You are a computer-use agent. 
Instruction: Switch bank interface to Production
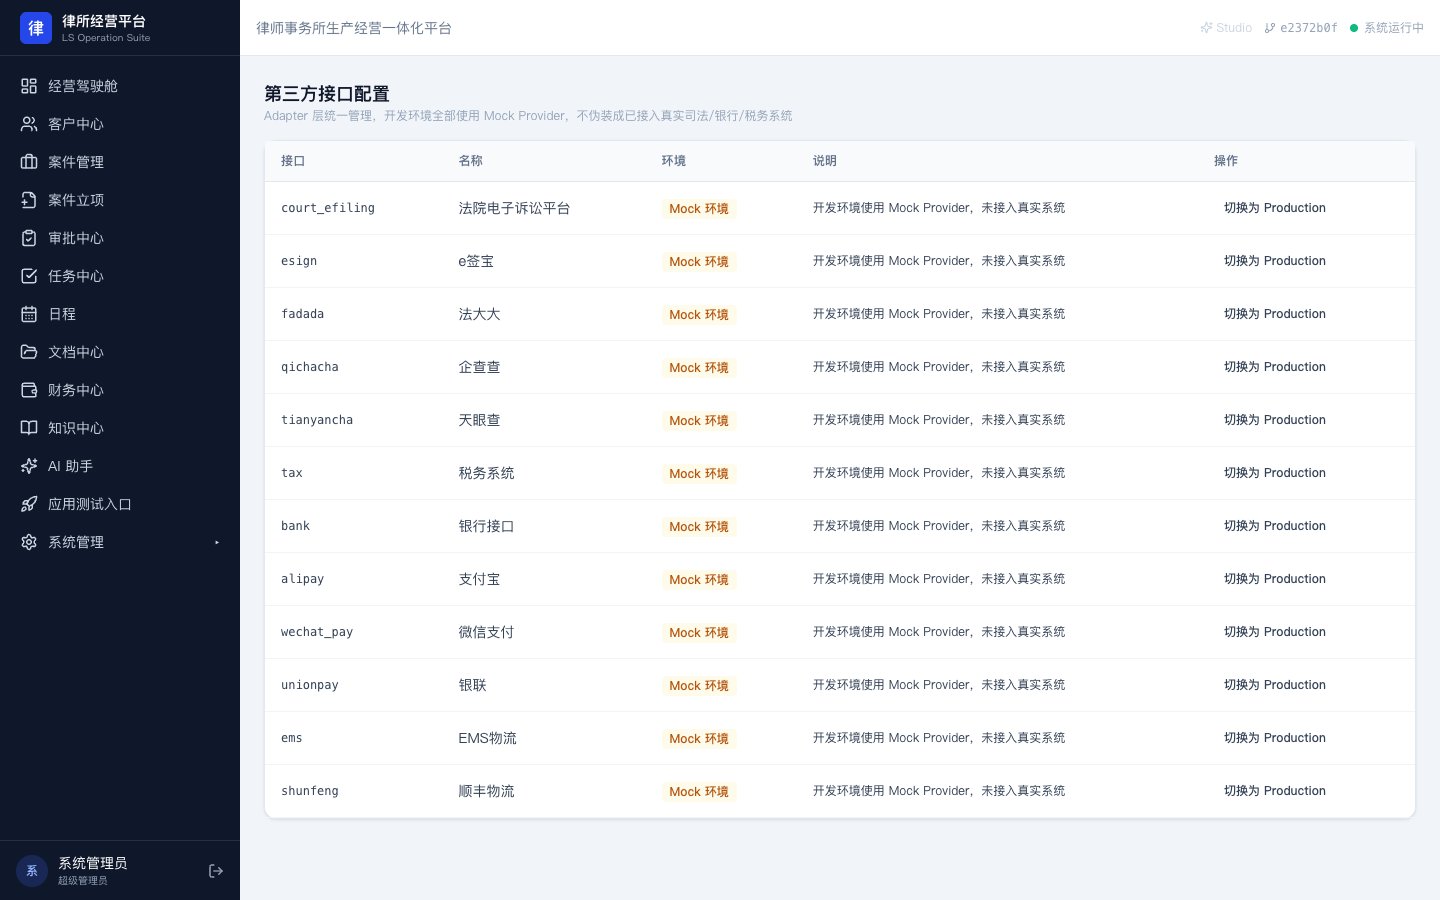pos(1275,526)
